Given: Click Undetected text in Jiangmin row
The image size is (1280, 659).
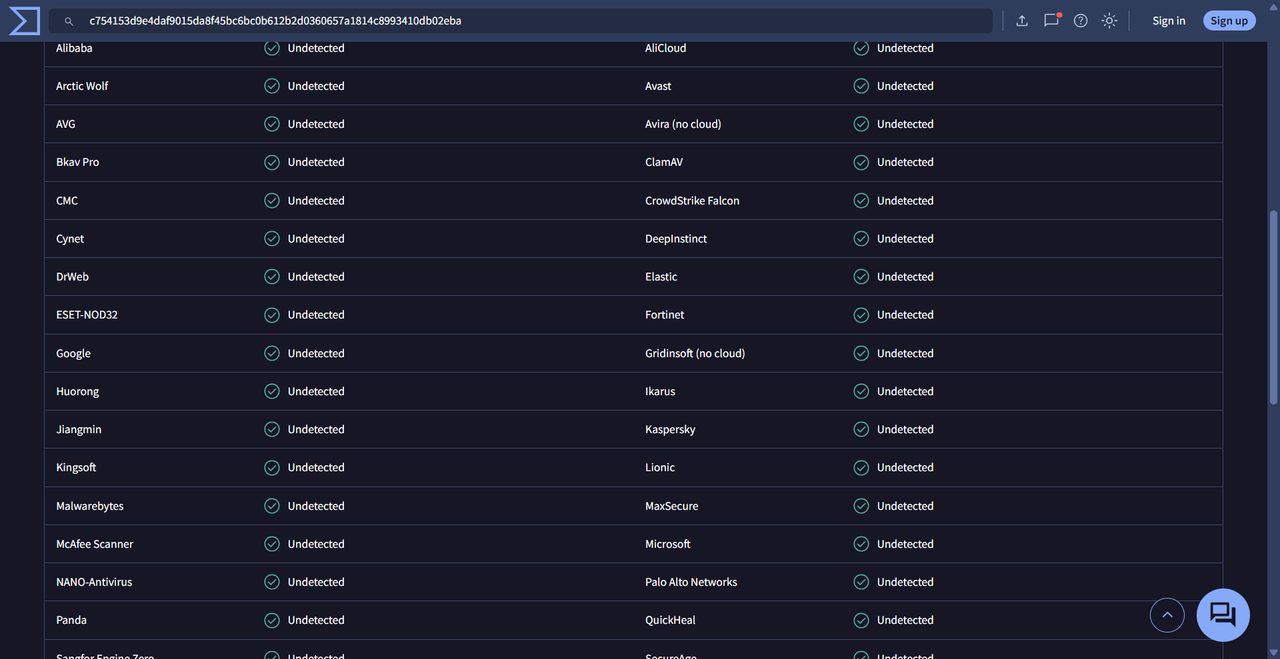Looking at the screenshot, I should (316, 429).
